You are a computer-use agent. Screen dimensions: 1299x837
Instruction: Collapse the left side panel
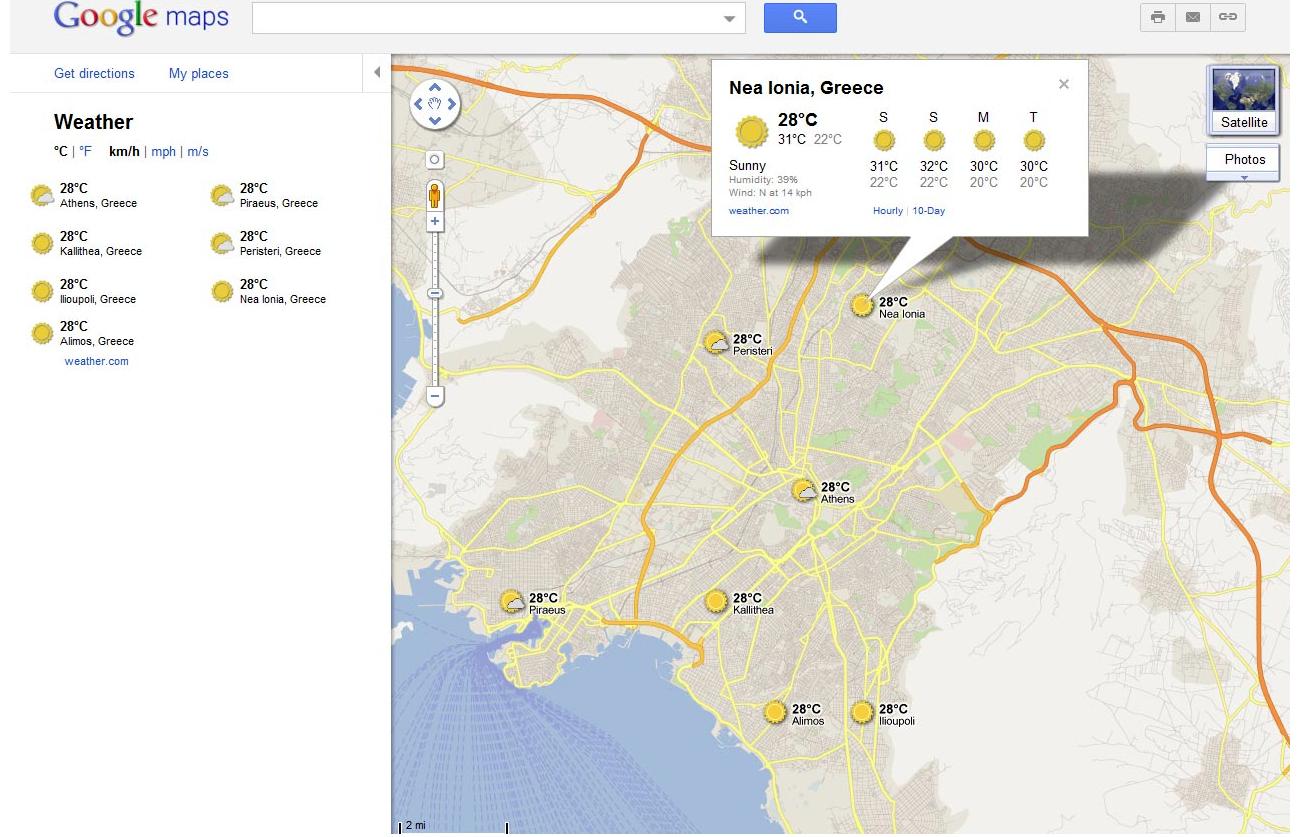tap(377, 73)
